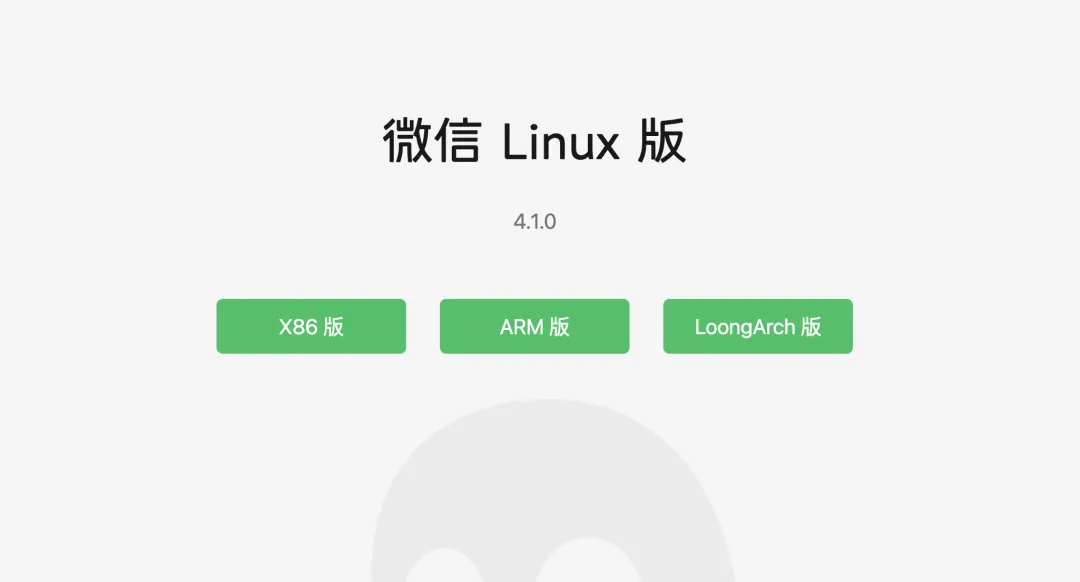Click the Tux penguin watermark head
The image size is (1080, 582).
pyautogui.click(x=551, y=490)
